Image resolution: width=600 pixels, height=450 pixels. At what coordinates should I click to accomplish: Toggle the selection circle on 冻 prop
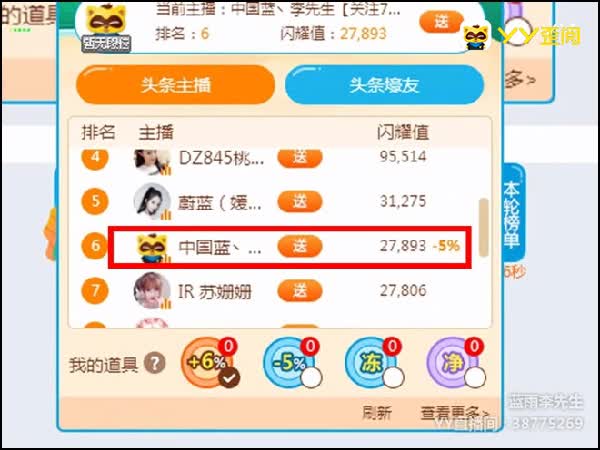393,377
